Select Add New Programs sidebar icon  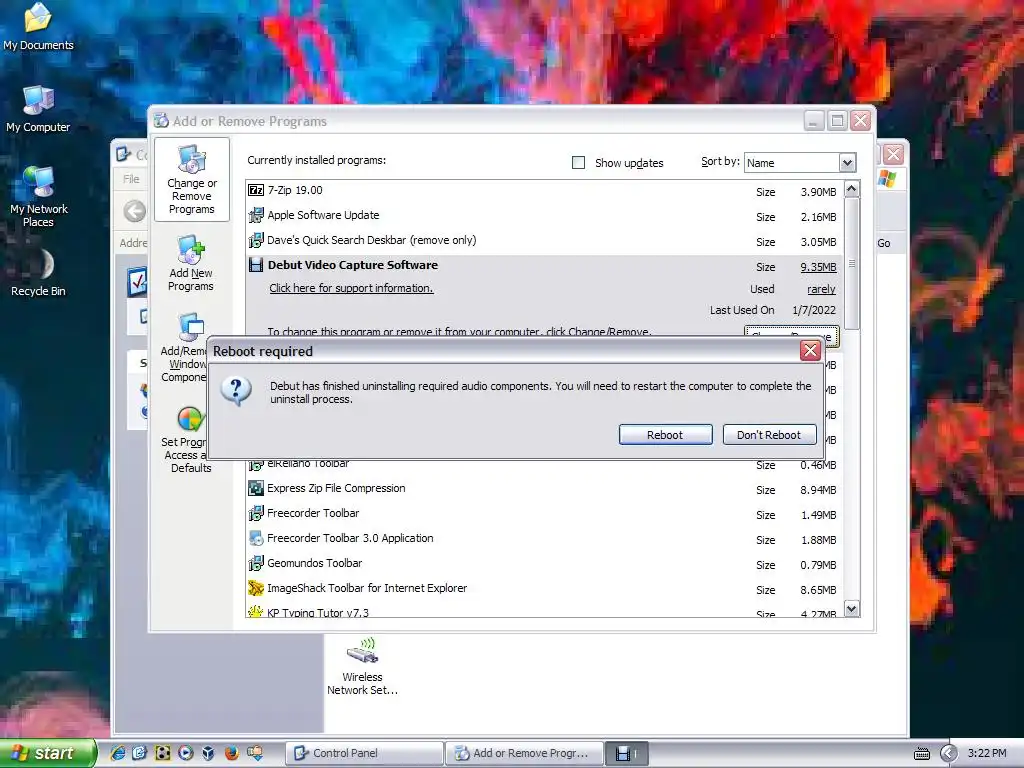click(x=191, y=263)
